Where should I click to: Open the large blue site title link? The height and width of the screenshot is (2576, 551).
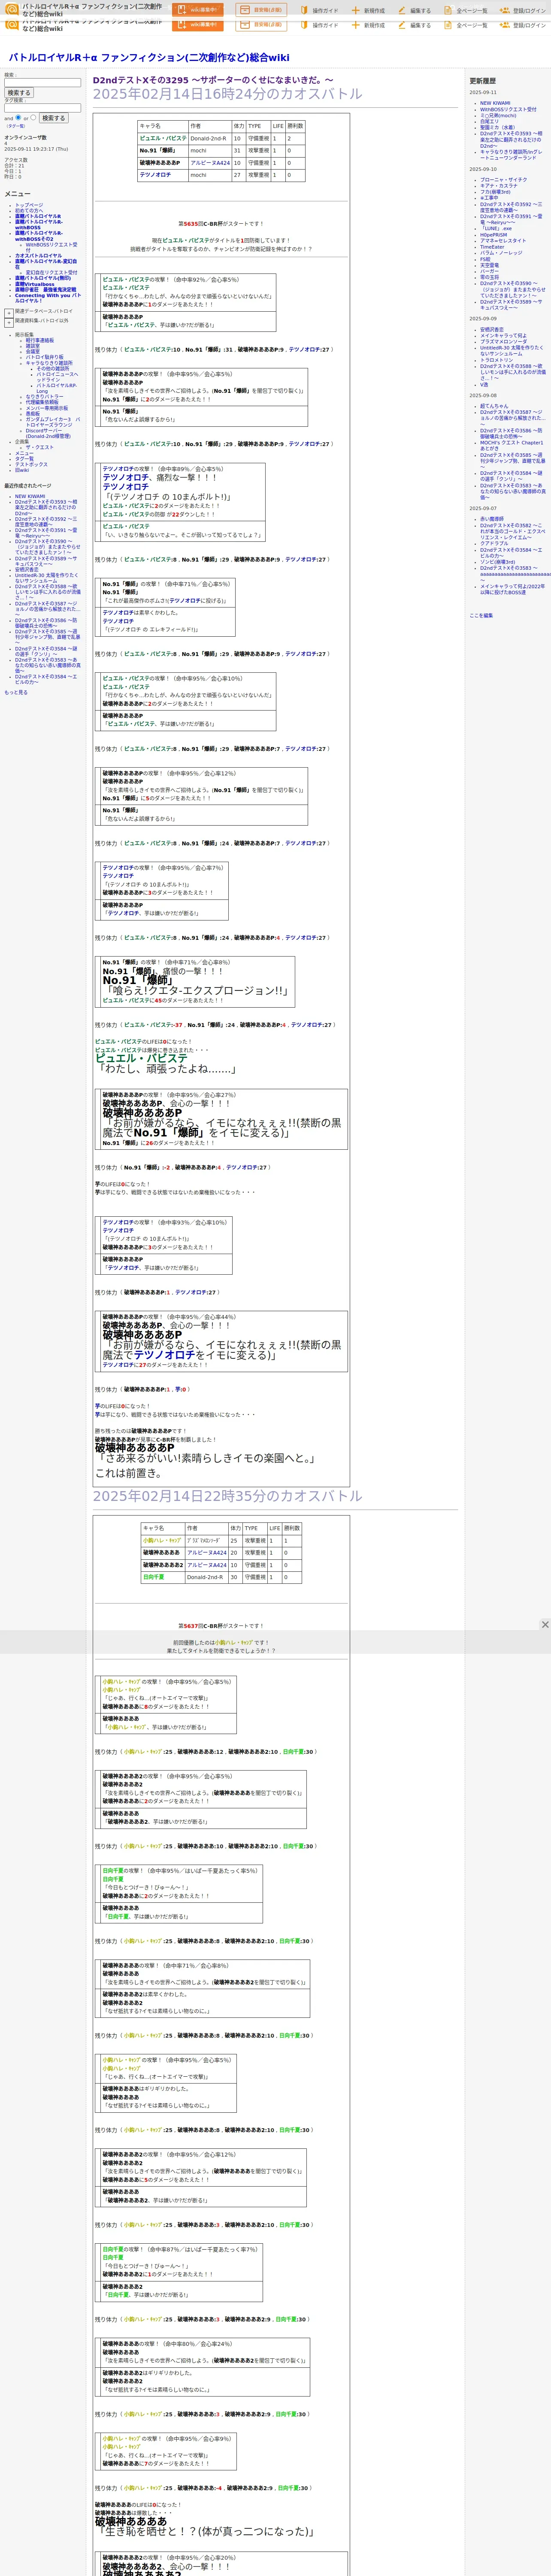coord(149,58)
